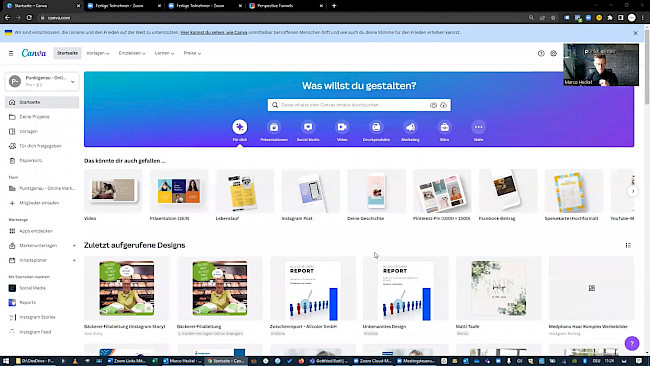Open the Mehr category icon
This screenshot has width=650, height=366.
pyautogui.click(x=478, y=127)
